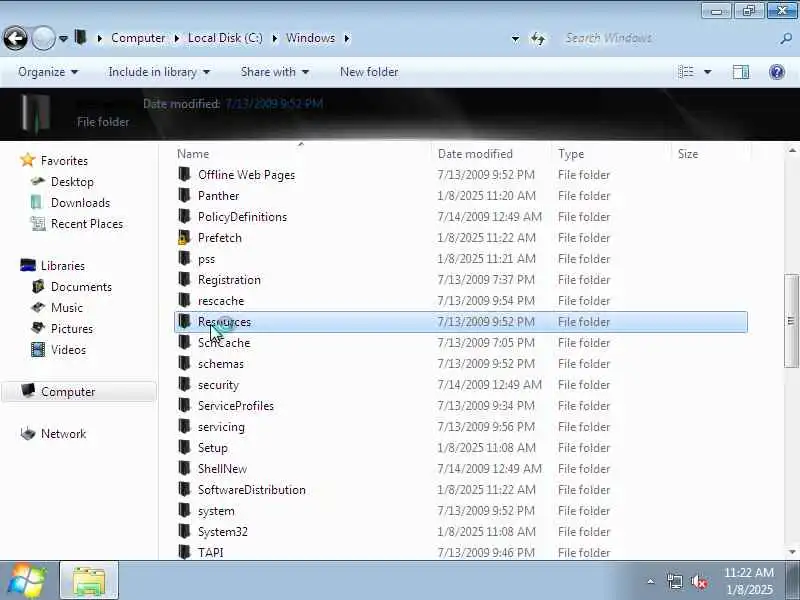Click the folder icon in the address bar
The image size is (800, 600).
pos(81,37)
